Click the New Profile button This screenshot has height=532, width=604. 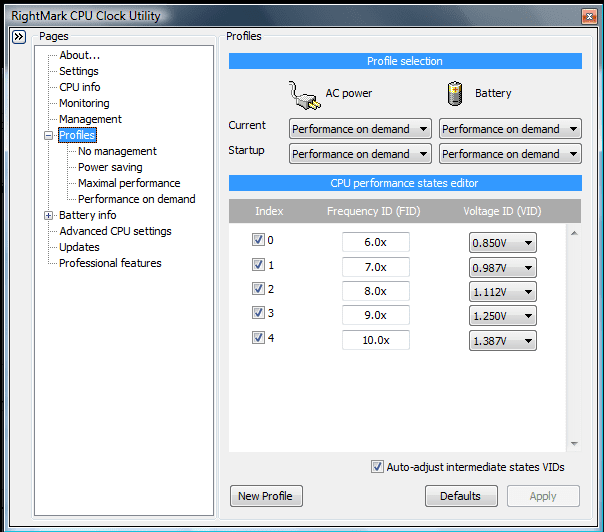coord(266,496)
